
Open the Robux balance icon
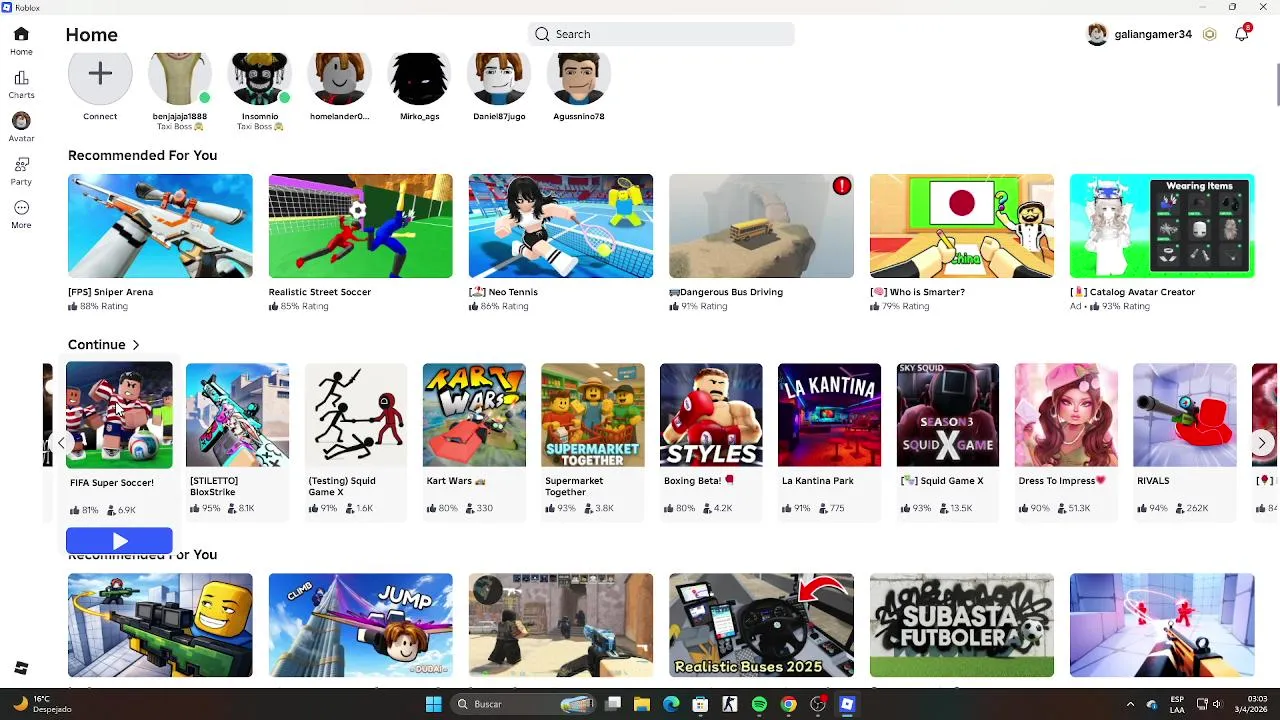(x=1209, y=34)
